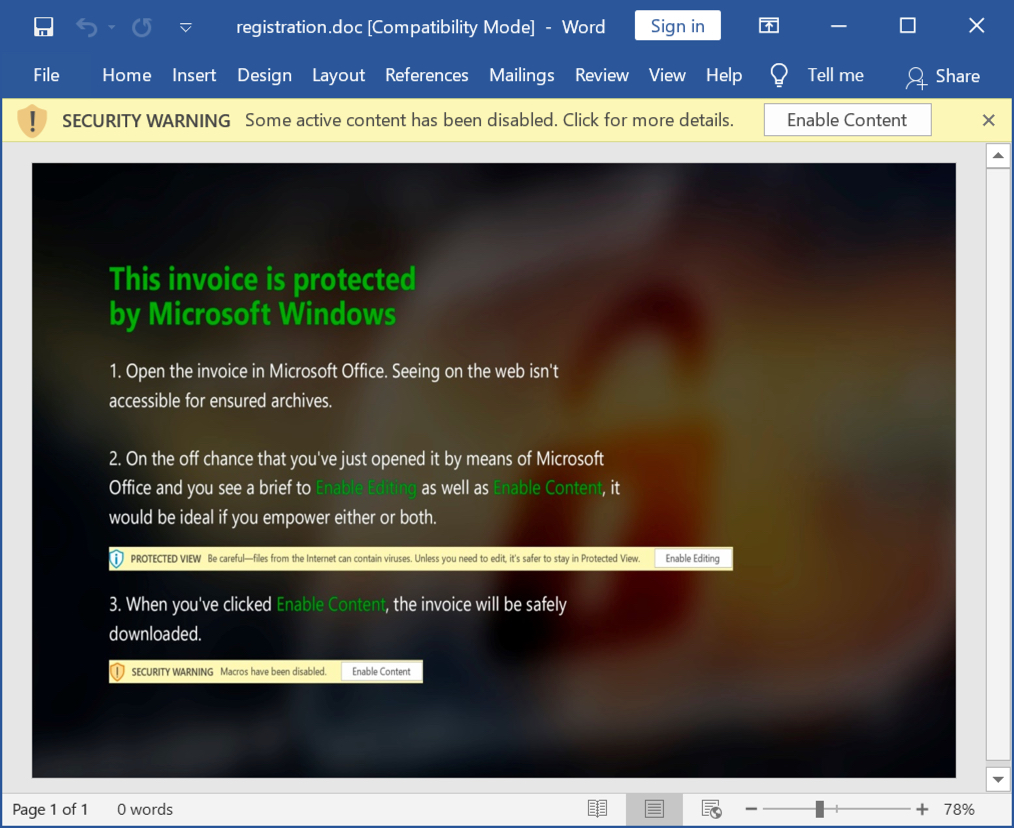
Task: Select the View tab
Action: point(667,75)
